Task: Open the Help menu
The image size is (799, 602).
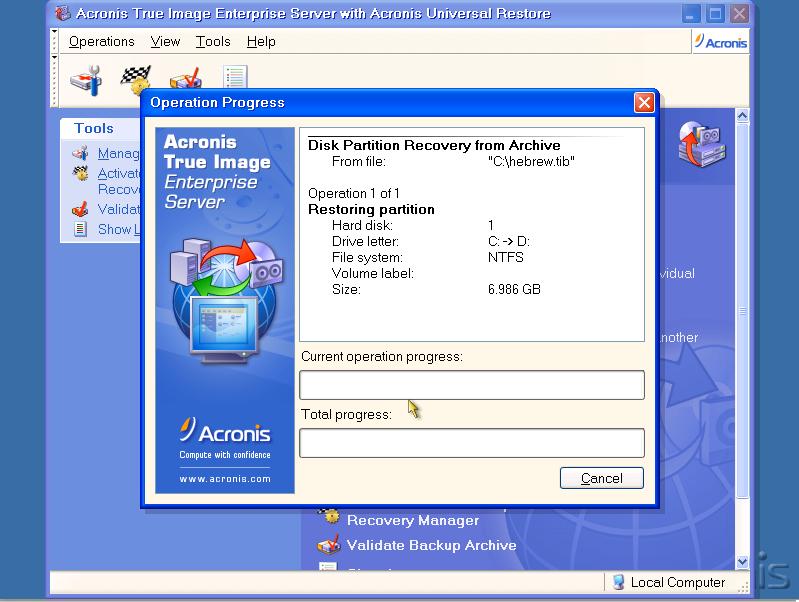Action: coord(261,41)
